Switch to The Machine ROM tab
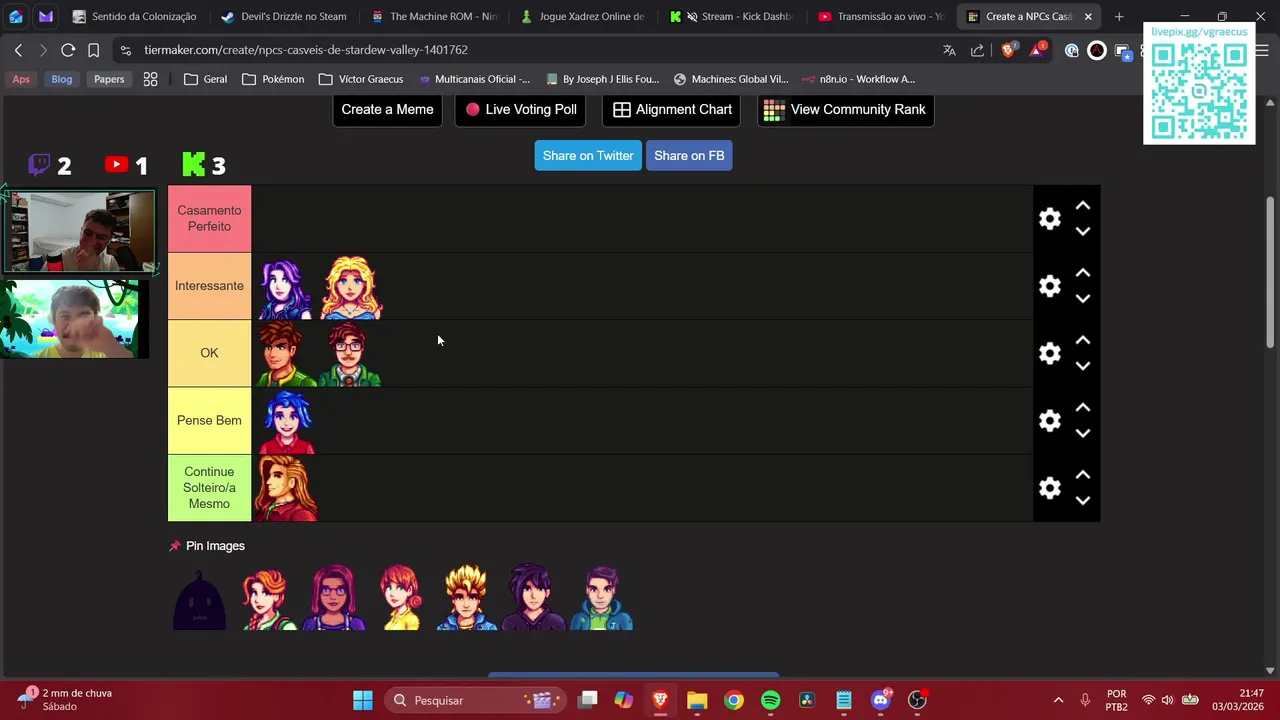The width and height of the screenshot is (1280, 720). click(434, 17)
